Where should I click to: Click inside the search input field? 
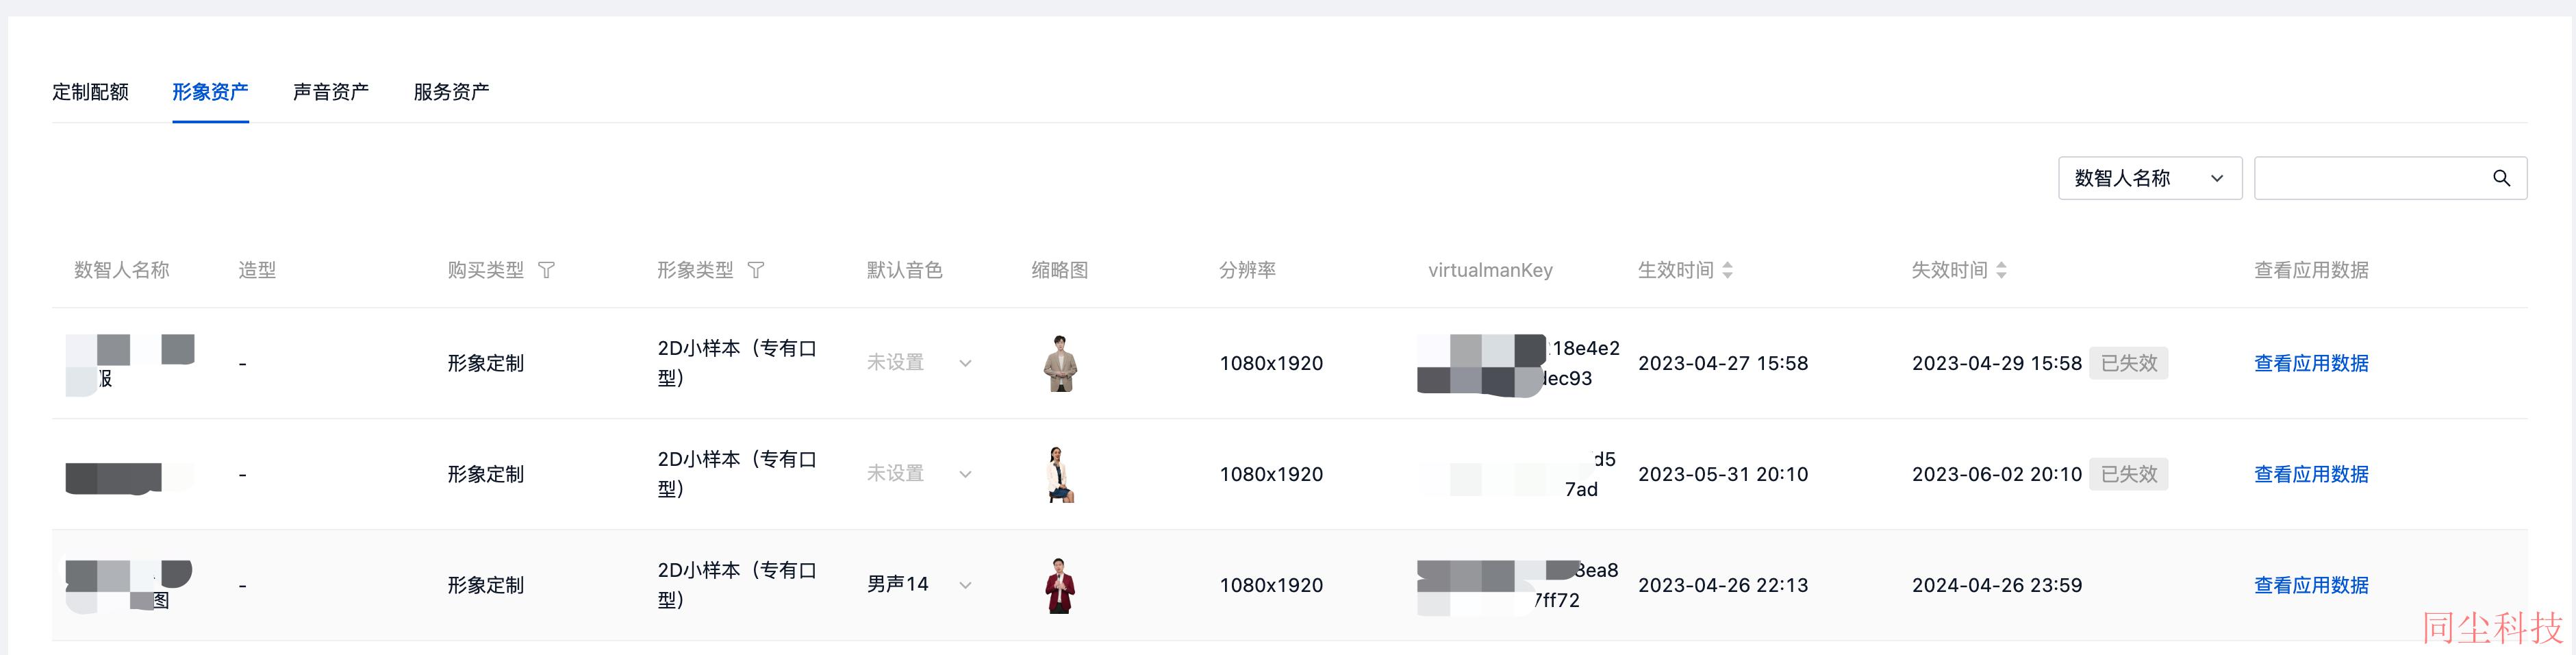(x=2372, y=178)
